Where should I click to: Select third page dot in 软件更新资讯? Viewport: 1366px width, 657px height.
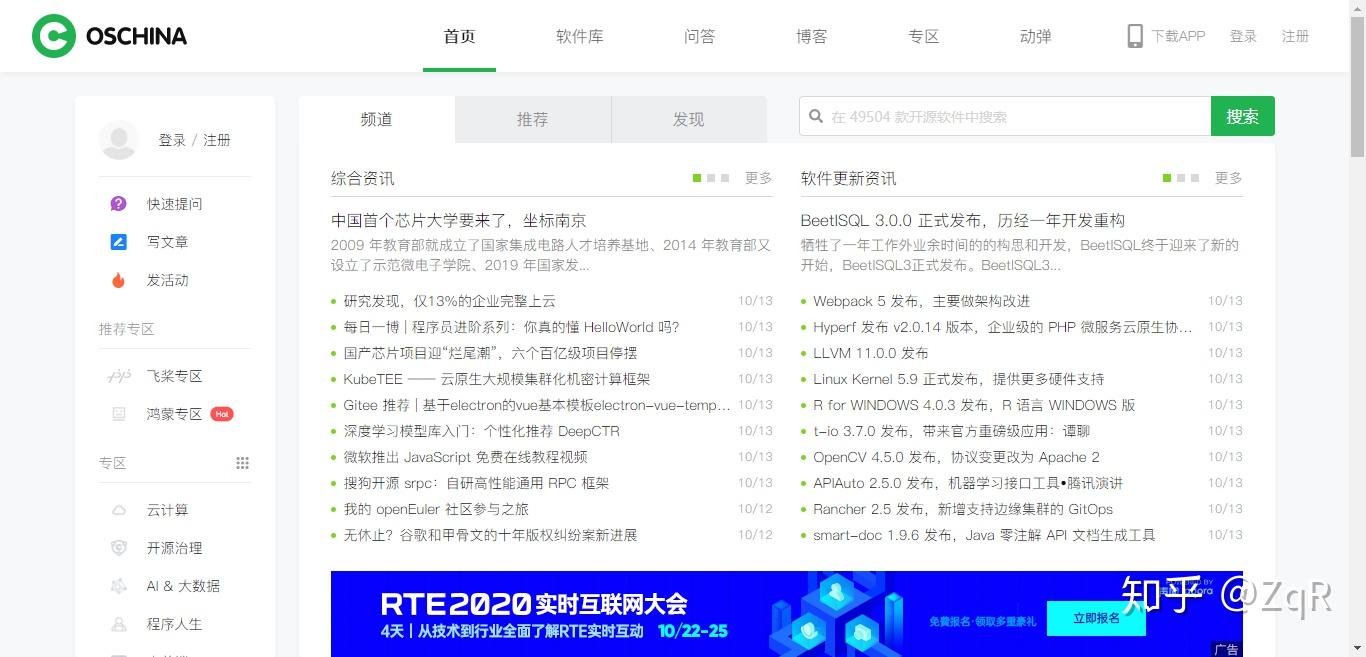click(1195, 178)
